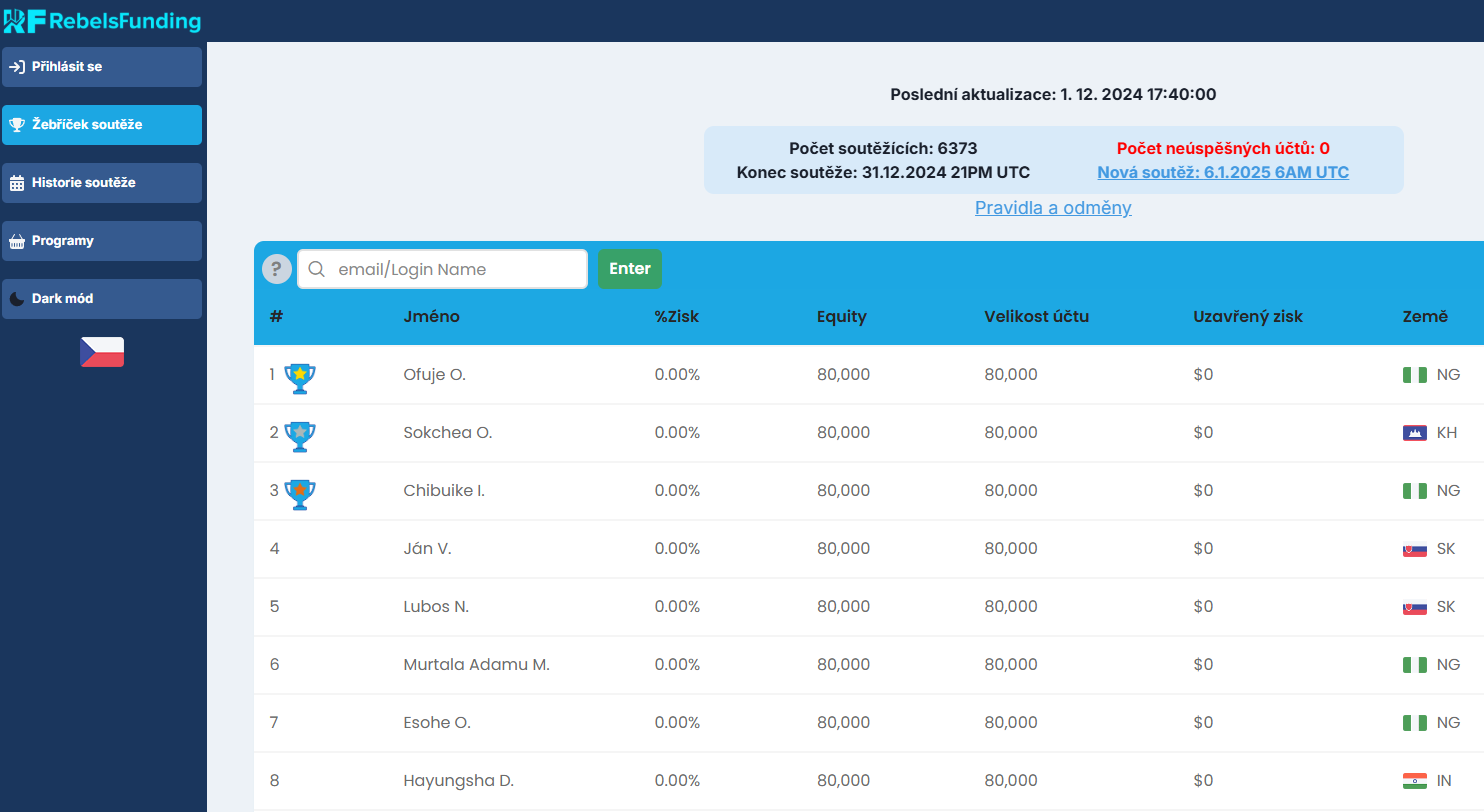This screenshot has width=1484, height=812.
Task: Click India flag in Hayungsha D. row
Action: (x=1414, y=781)
